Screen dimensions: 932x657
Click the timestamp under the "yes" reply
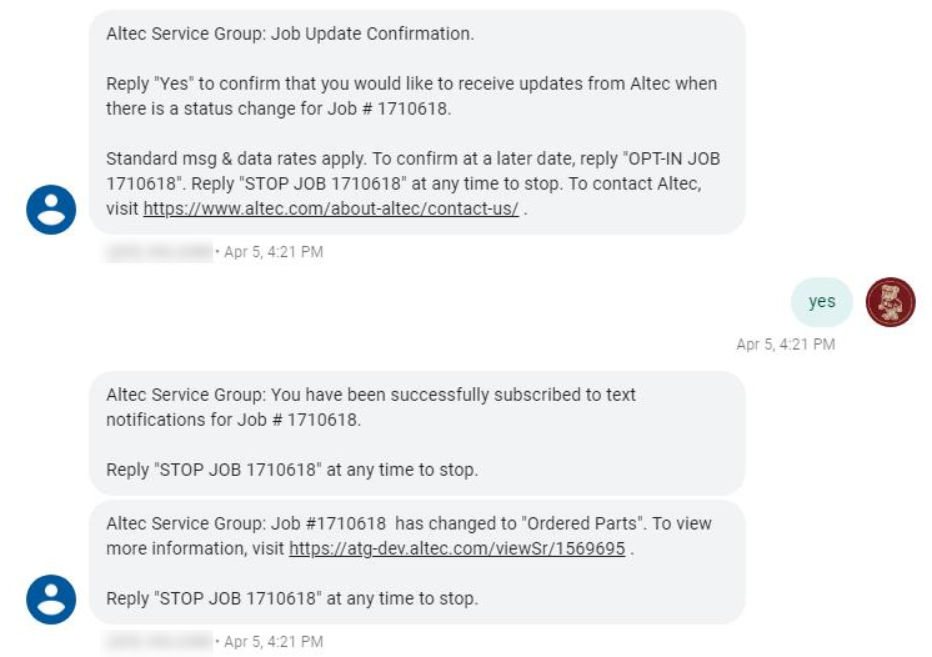(786, 344)
